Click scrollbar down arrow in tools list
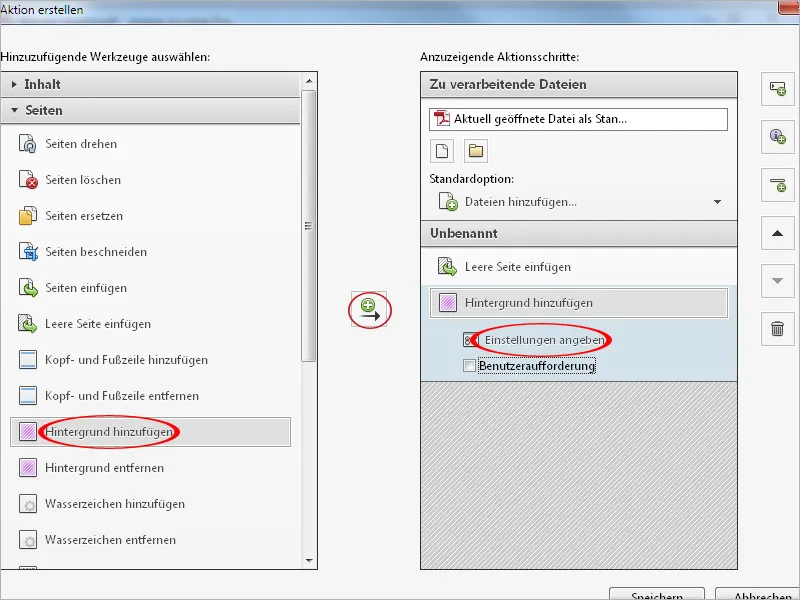This screenshot has width=800, height=600. click(x=309, y=561)
